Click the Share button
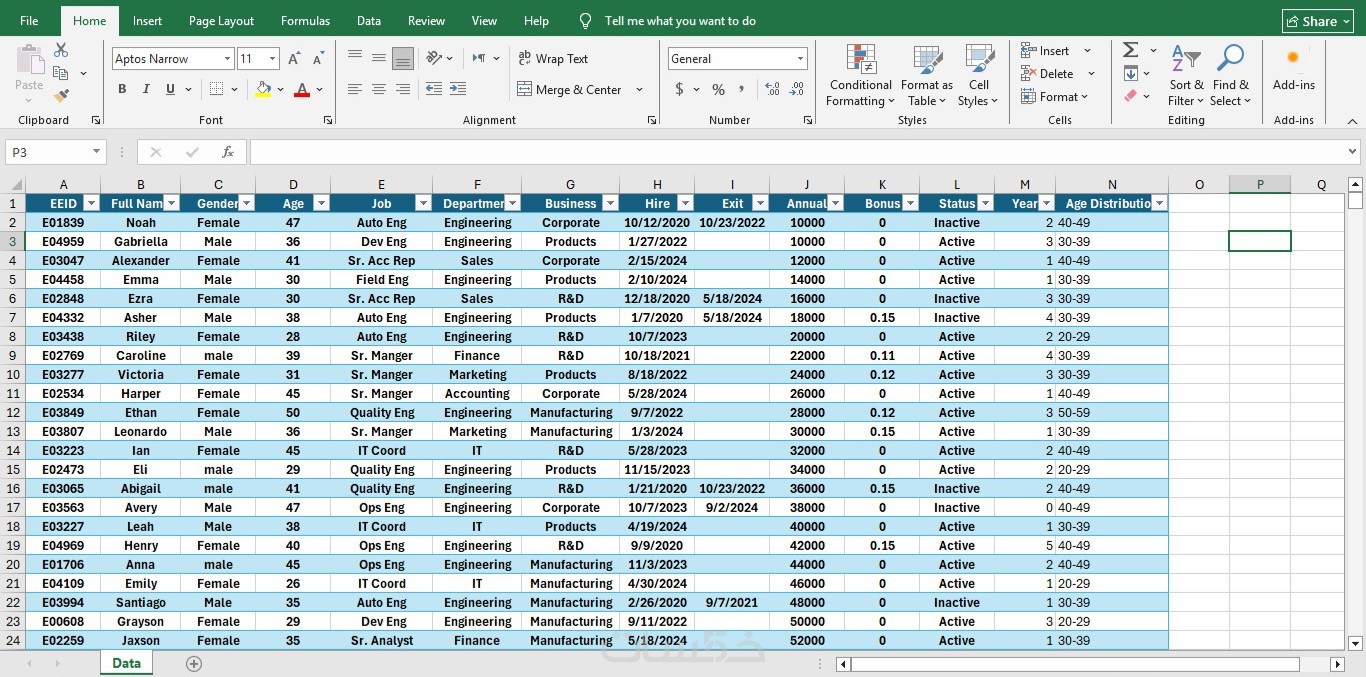The width and height of the screenshot is (1366, 677). tap(1318, 21)
